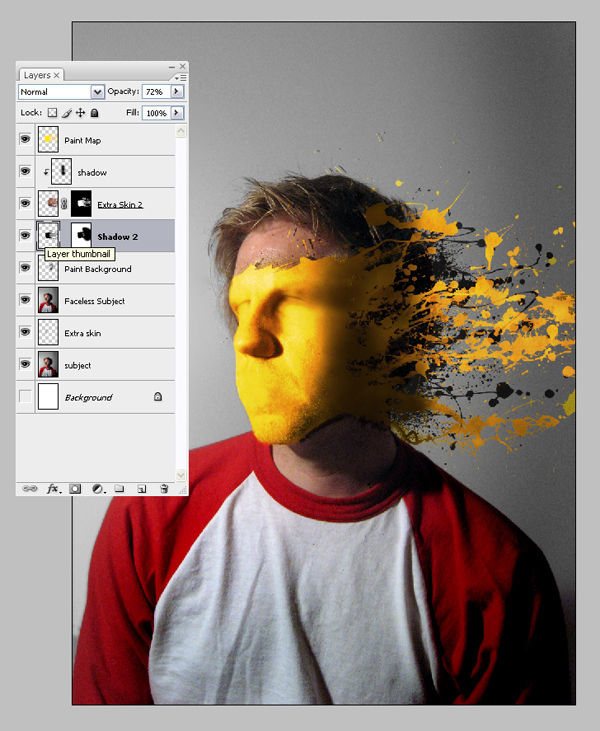Toggle the lock position move icon

80,113
